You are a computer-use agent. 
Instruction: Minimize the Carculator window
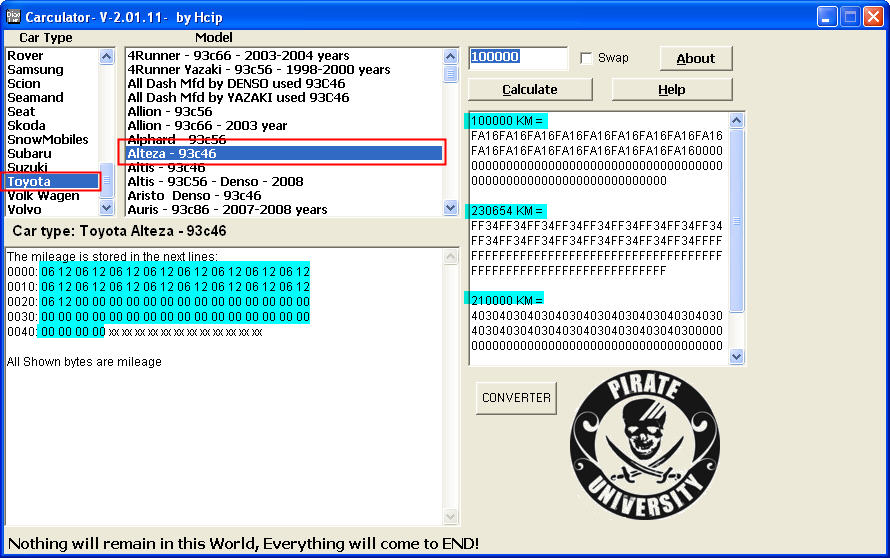tap(827, 16)
